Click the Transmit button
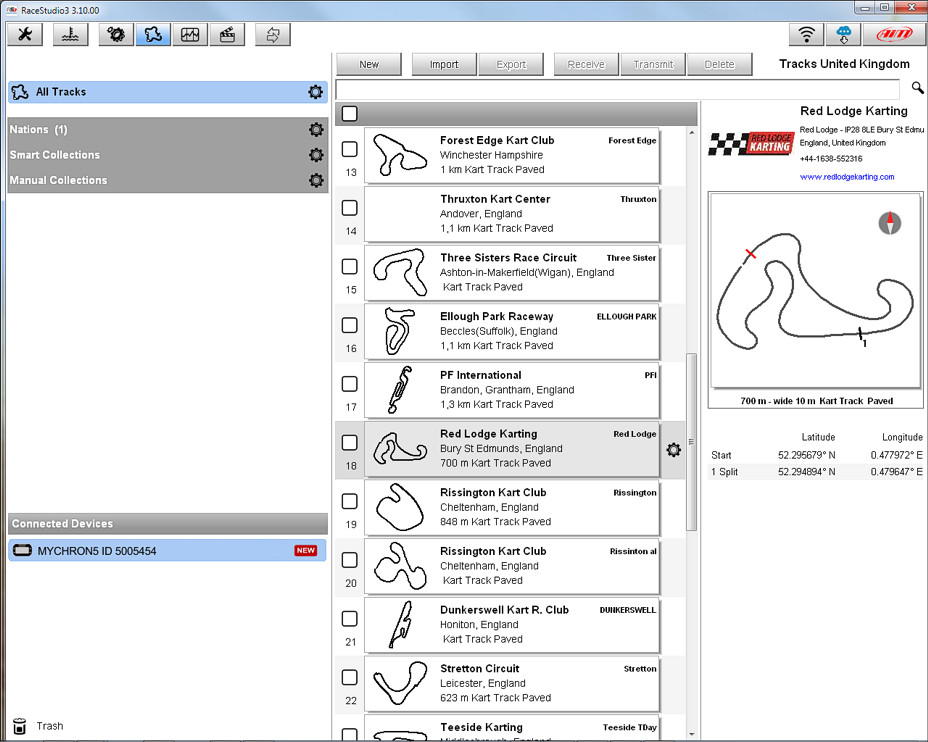Viewport: 928px width, 742px height. click(x=653, y=64)
